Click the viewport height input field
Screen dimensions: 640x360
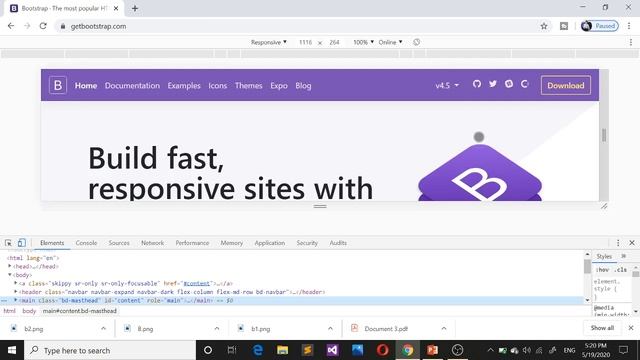coord(334,42)
